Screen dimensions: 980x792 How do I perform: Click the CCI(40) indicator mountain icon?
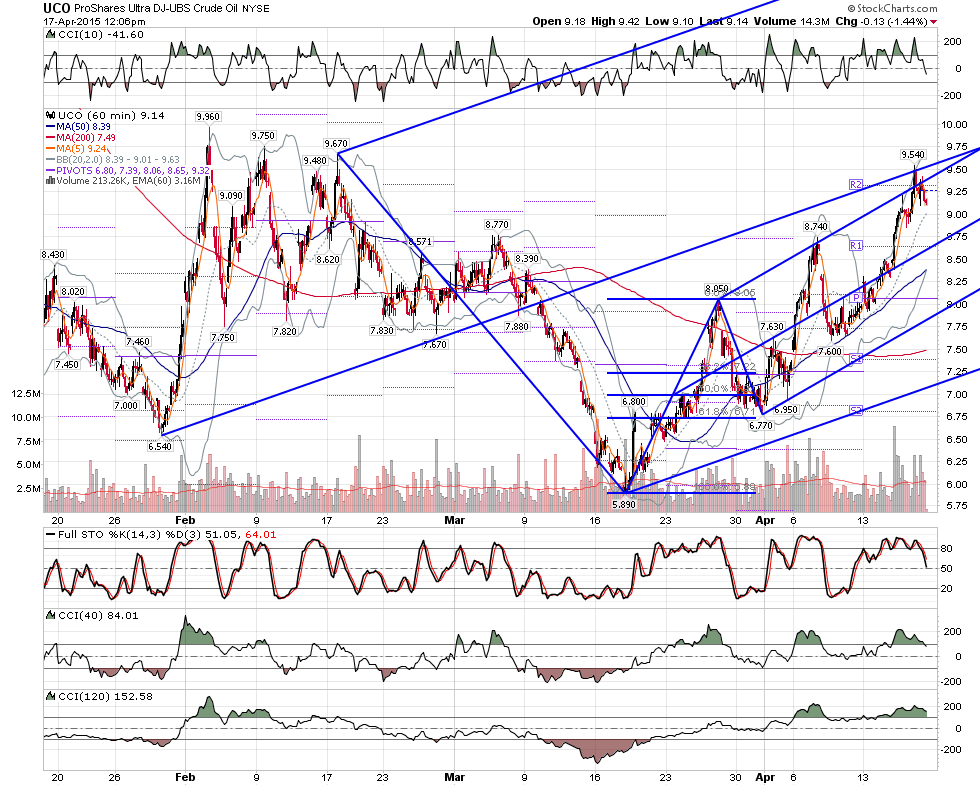click(51, 616)
